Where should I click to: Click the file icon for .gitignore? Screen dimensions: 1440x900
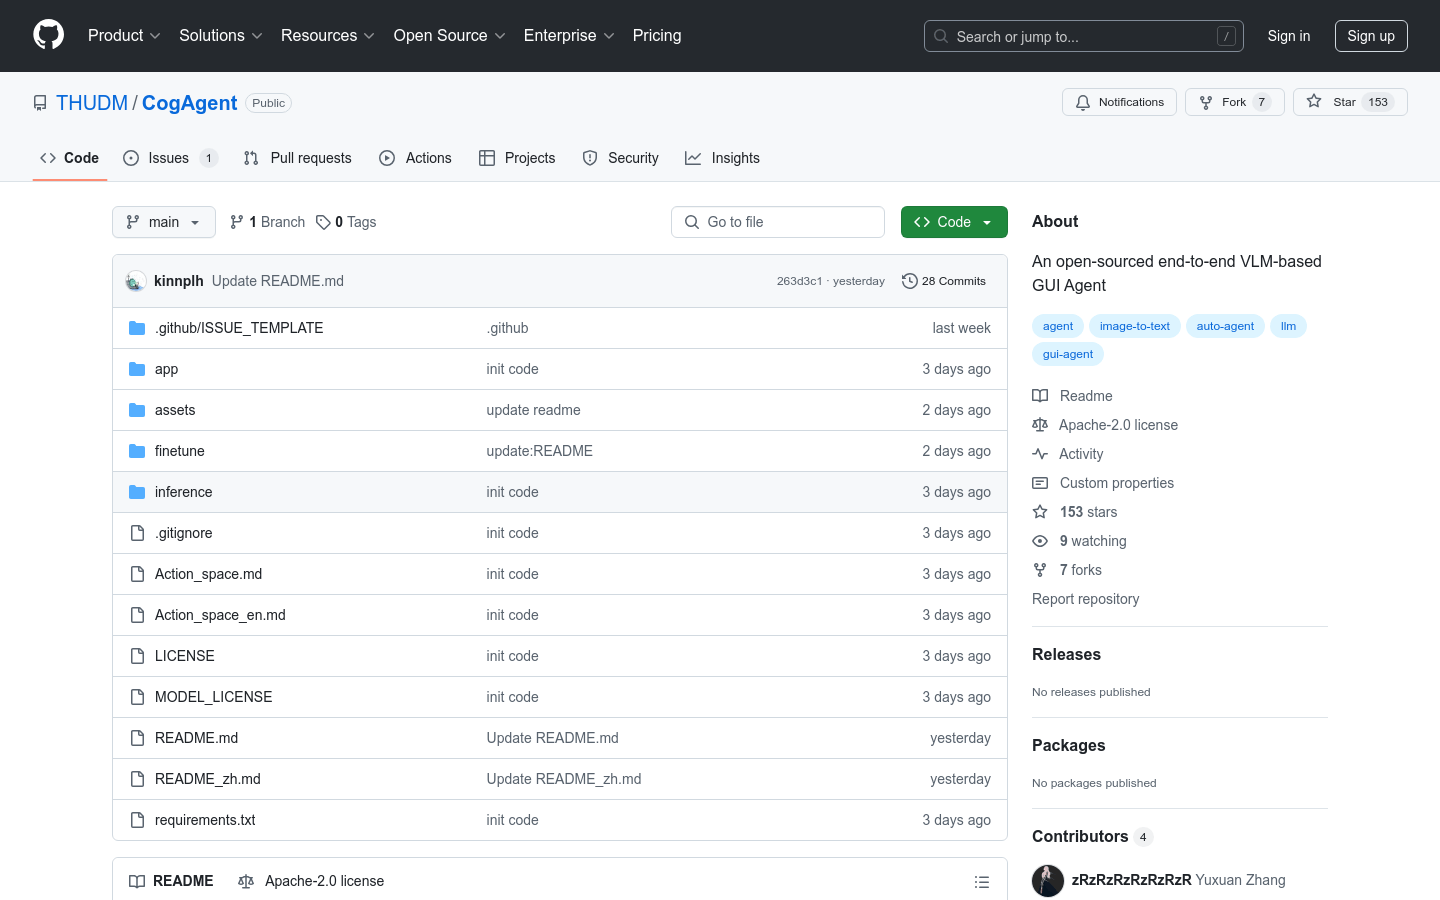(137, 533)
